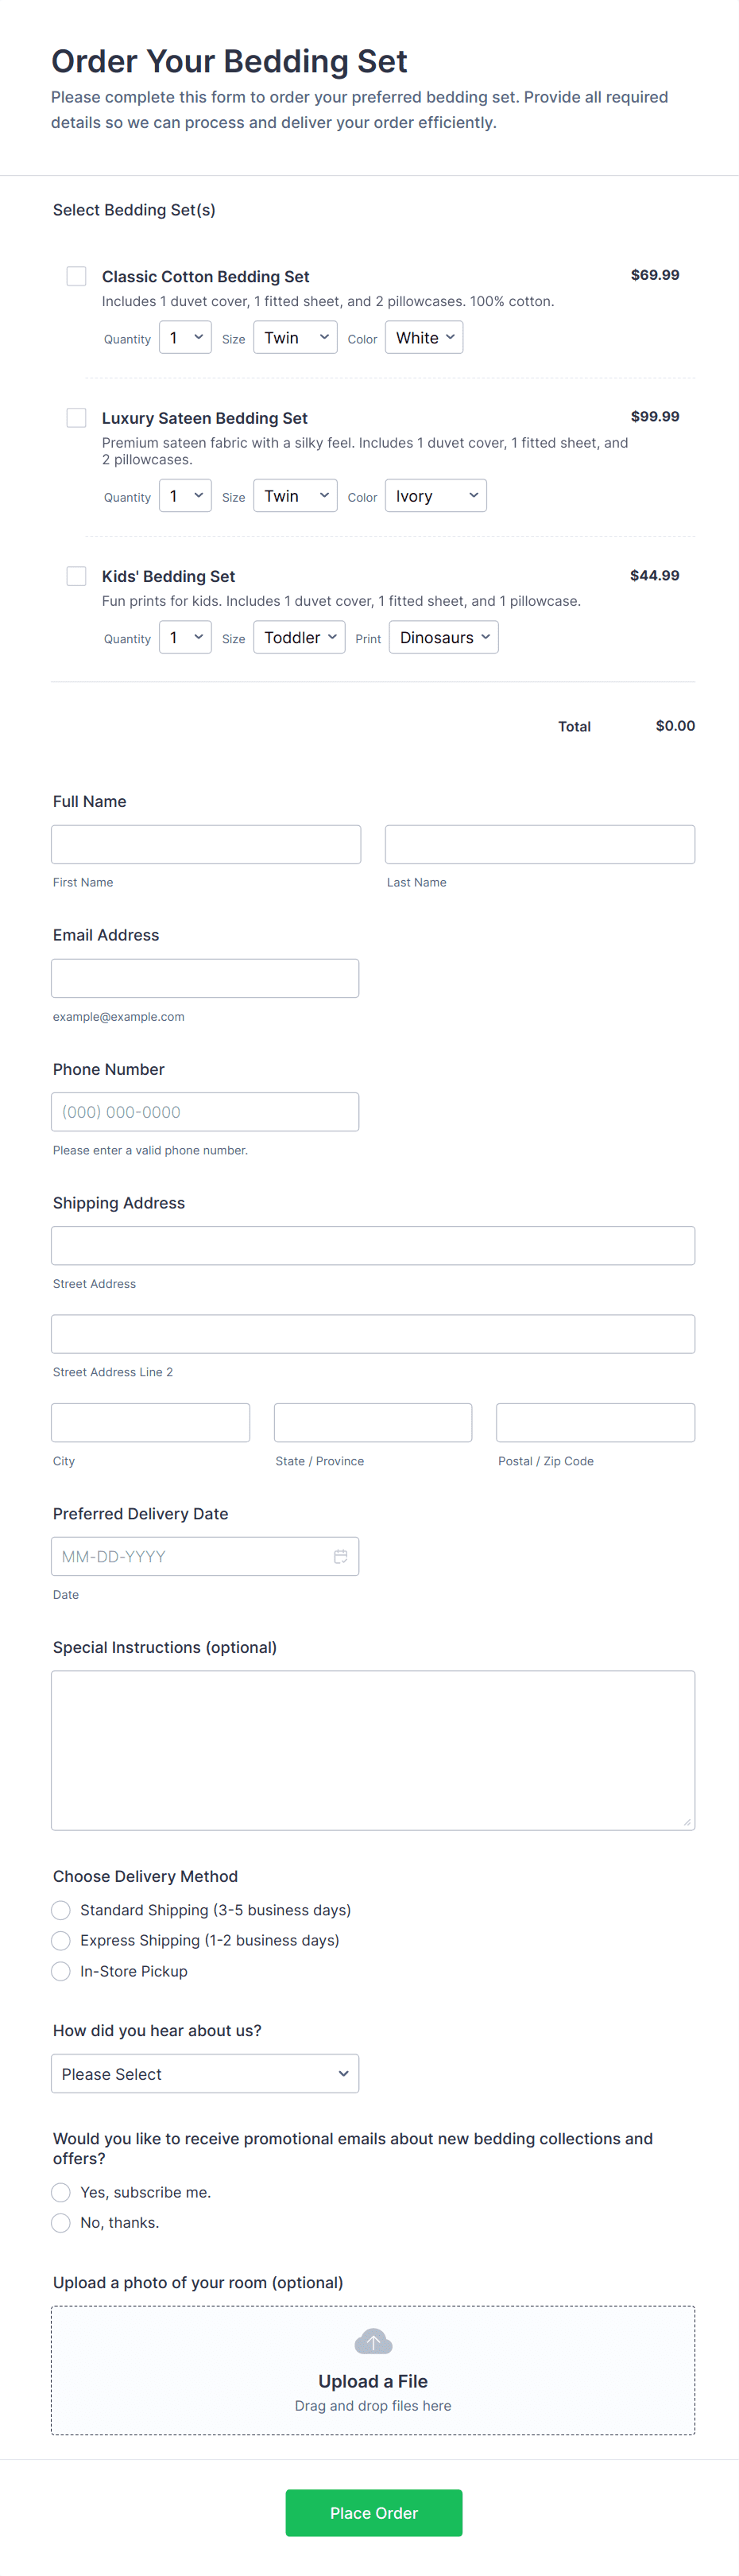Click the Postal / Zip Code field
The width and height of the screenshot is (739, 2576).
tap(595, 1422)
